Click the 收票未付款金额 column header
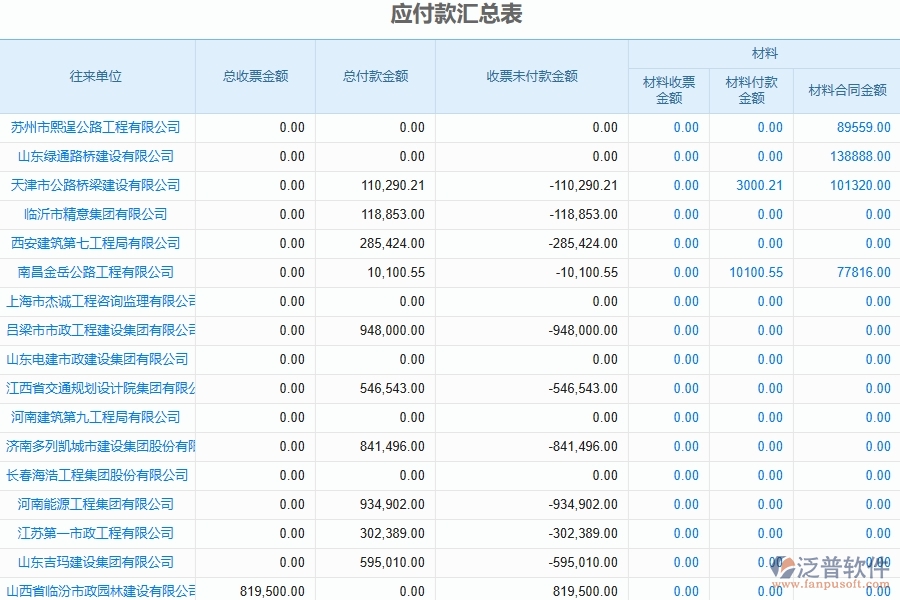Viewport: 900px width, 600px height. point(530,76)
